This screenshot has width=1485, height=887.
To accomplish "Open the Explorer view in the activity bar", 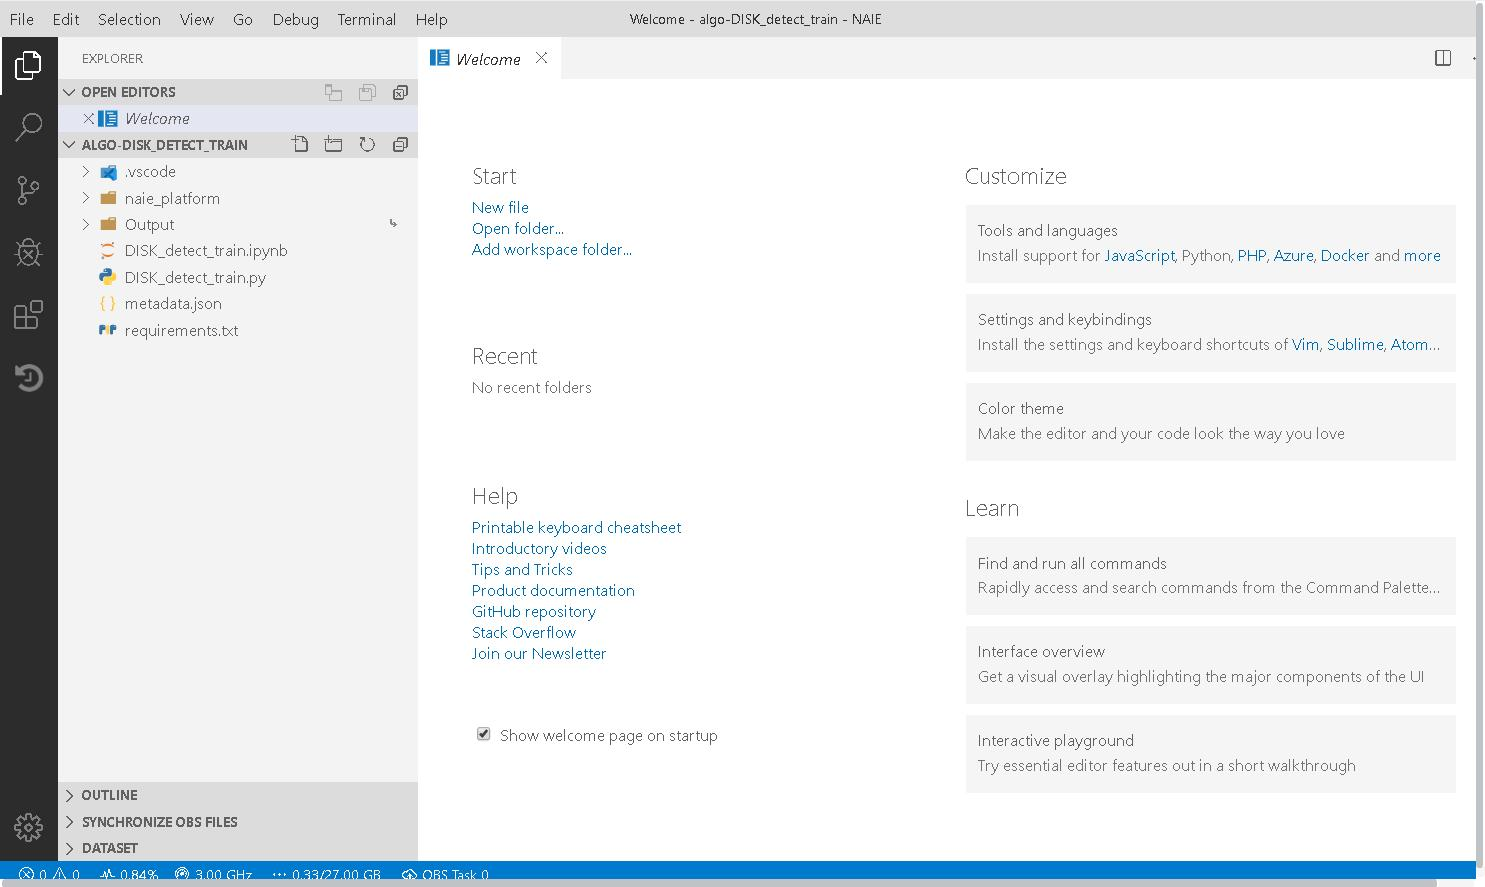I will tap(28, 66).
